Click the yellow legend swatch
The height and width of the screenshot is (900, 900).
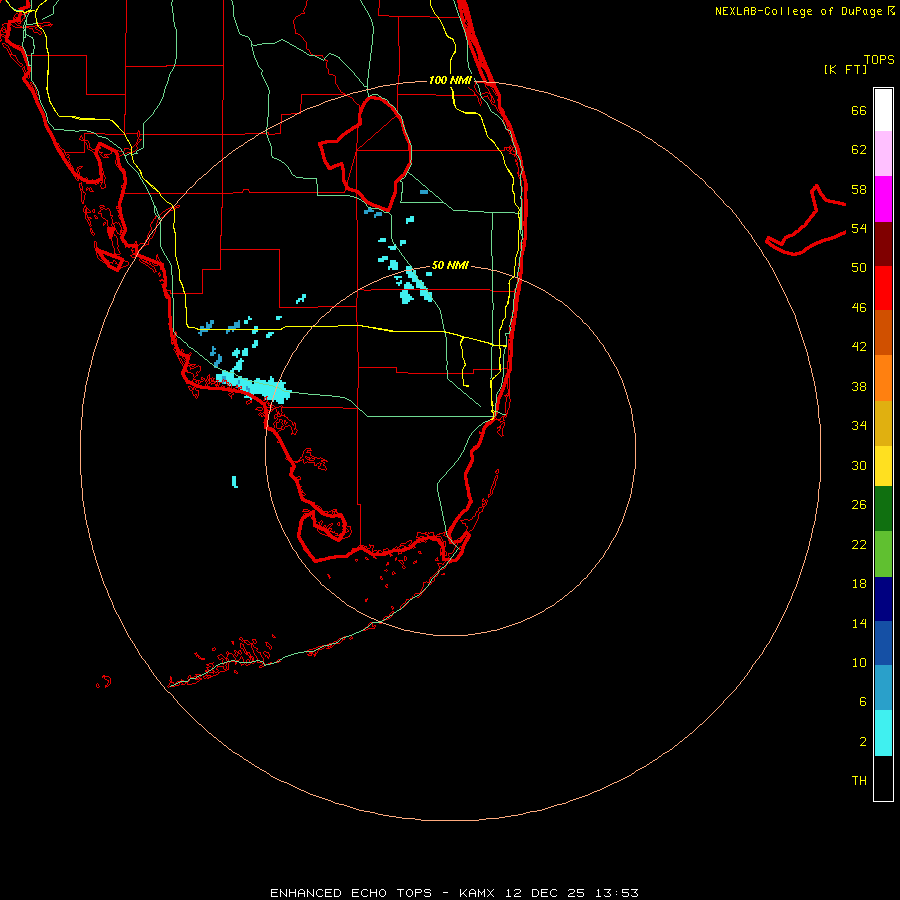tap(883, 466)
